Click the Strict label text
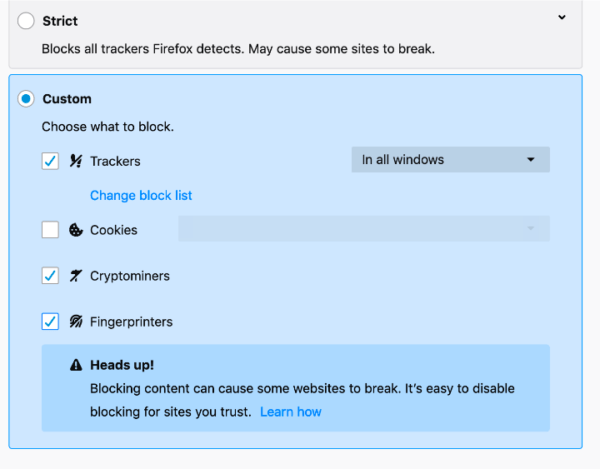Screen dimensions: 600x469 60,21
